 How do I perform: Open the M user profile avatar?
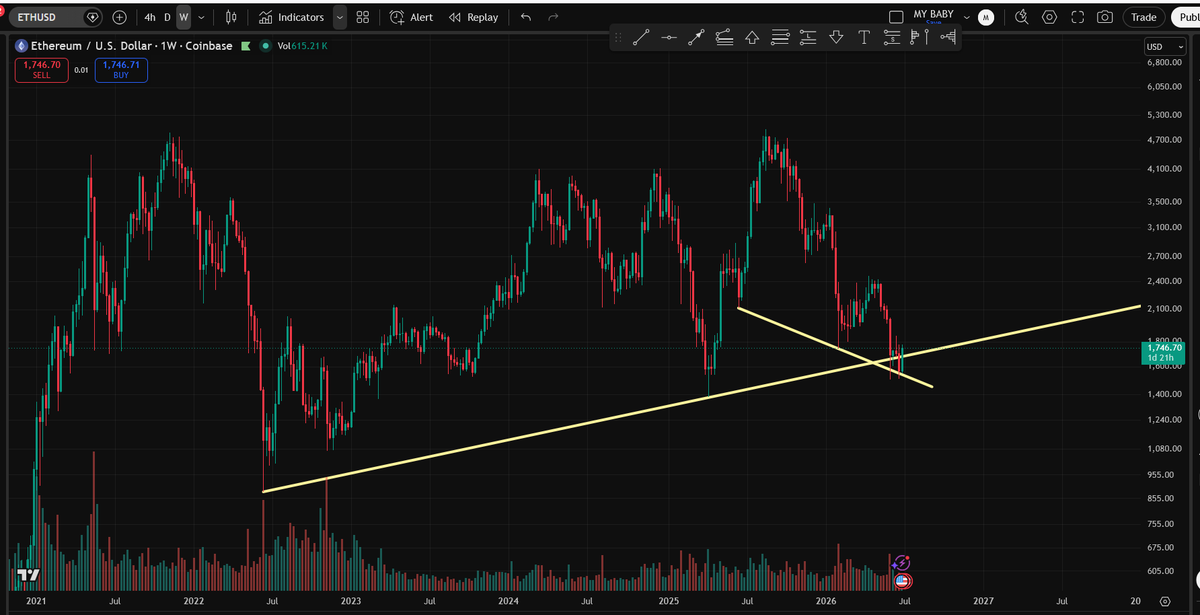point(986,17)
